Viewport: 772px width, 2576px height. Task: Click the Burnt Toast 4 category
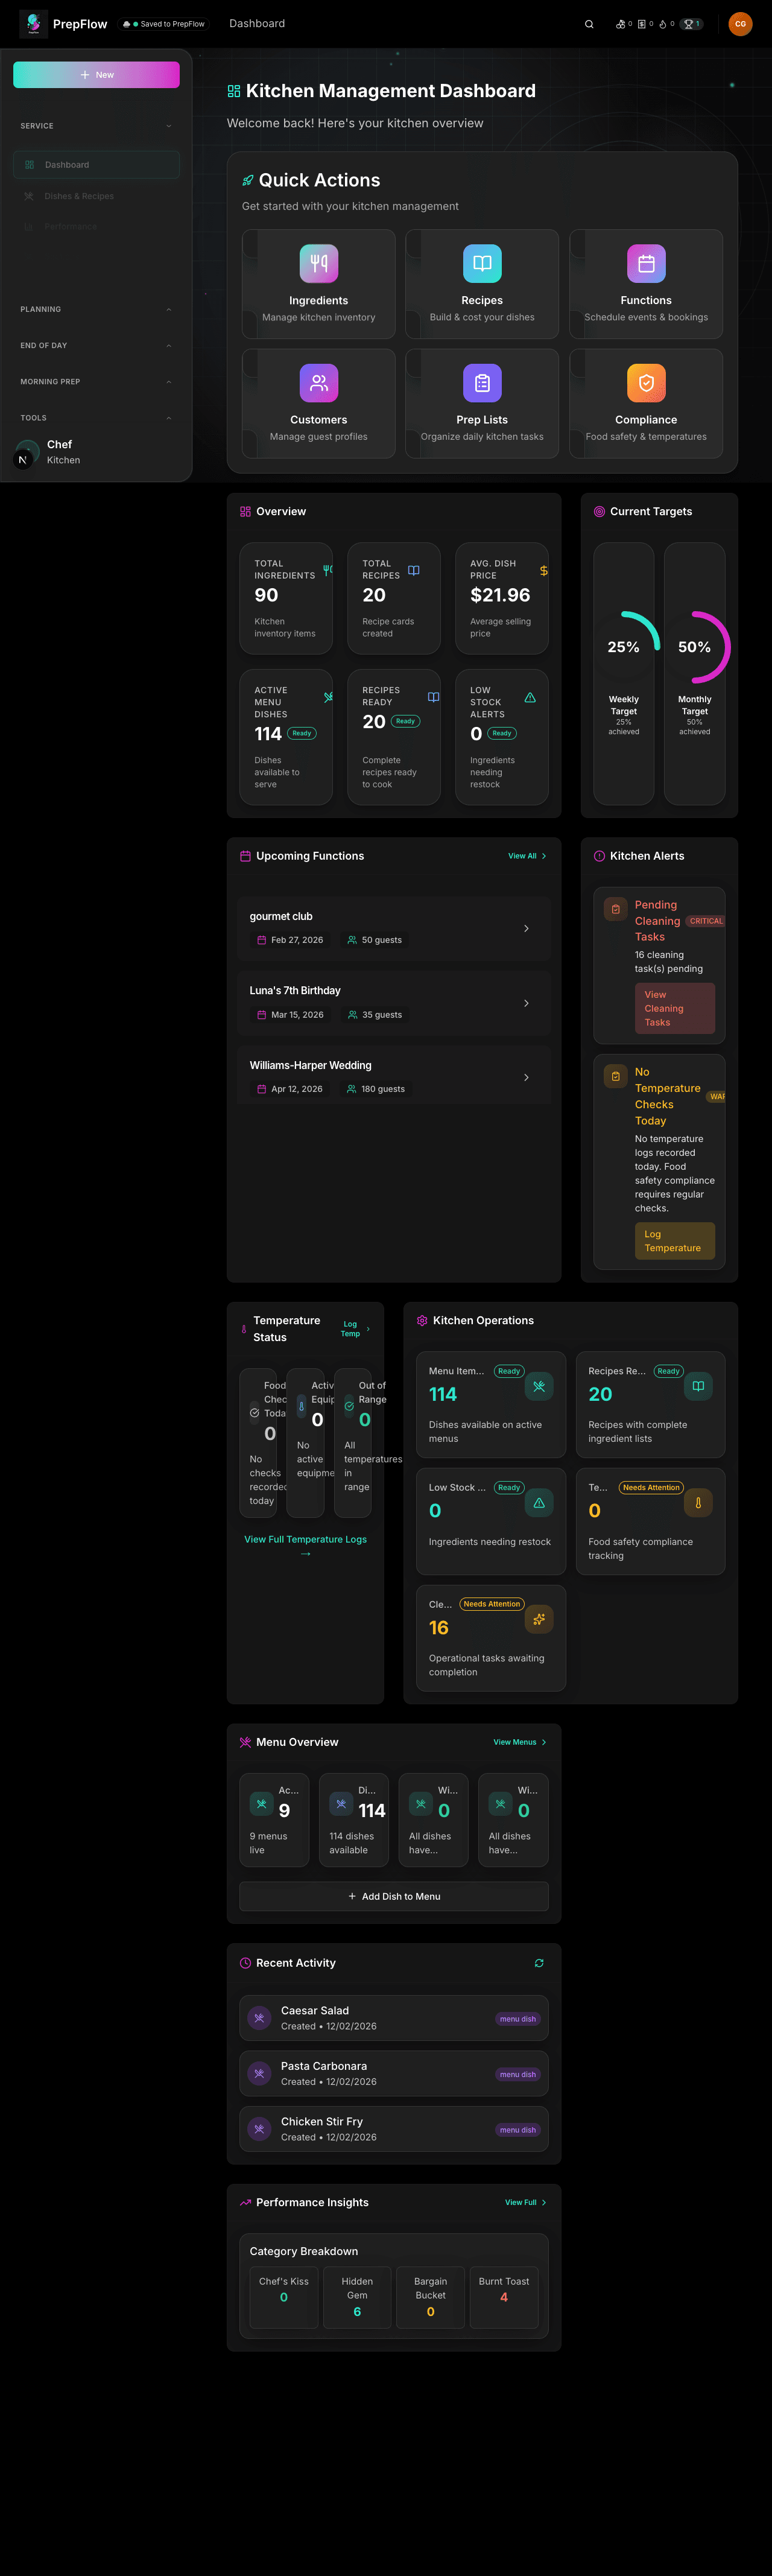click(x=504, y=2297)
